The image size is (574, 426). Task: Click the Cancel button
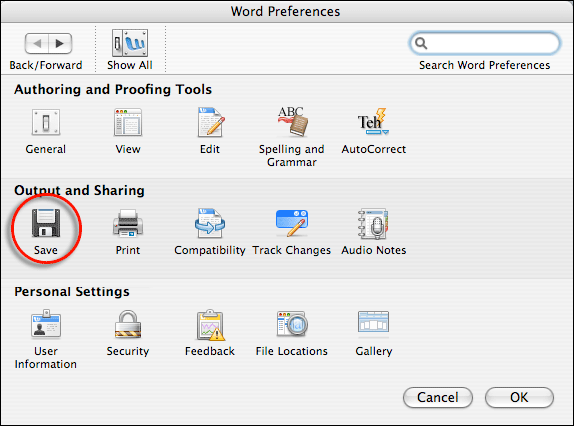click(438, 397)
